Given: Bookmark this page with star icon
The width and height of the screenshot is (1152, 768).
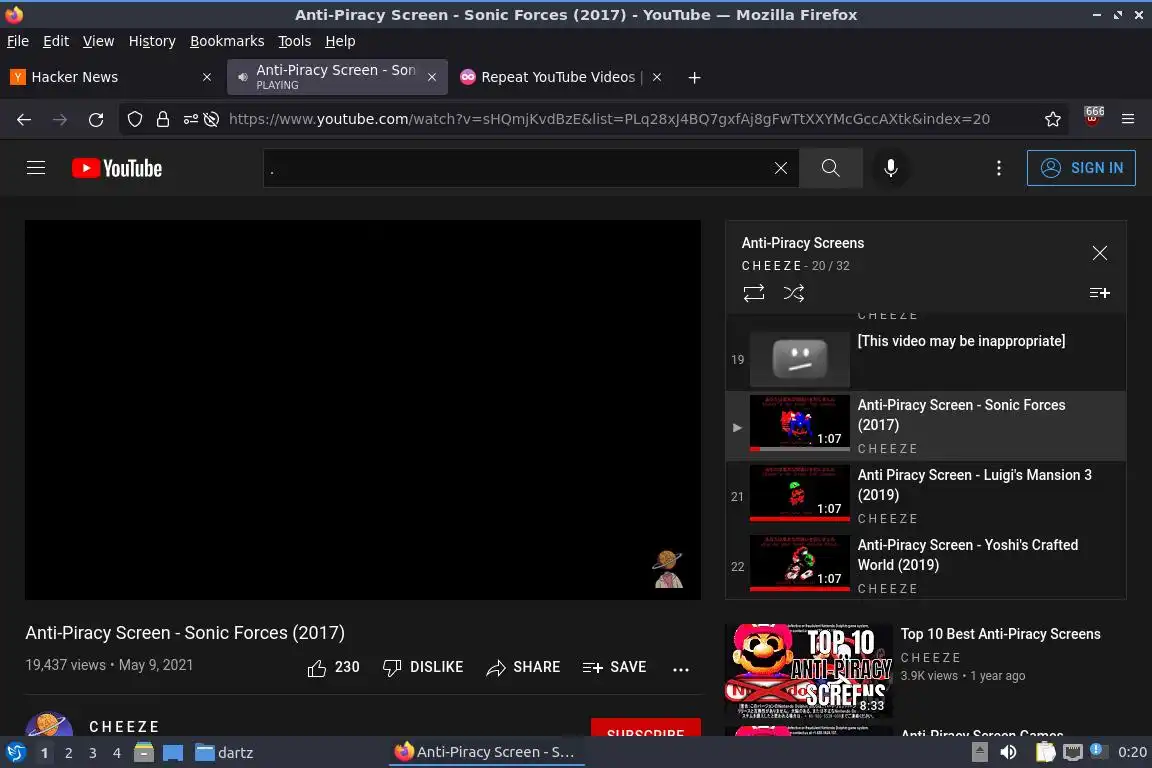Looking at the screenshot, I should (x=1053, y=119).
